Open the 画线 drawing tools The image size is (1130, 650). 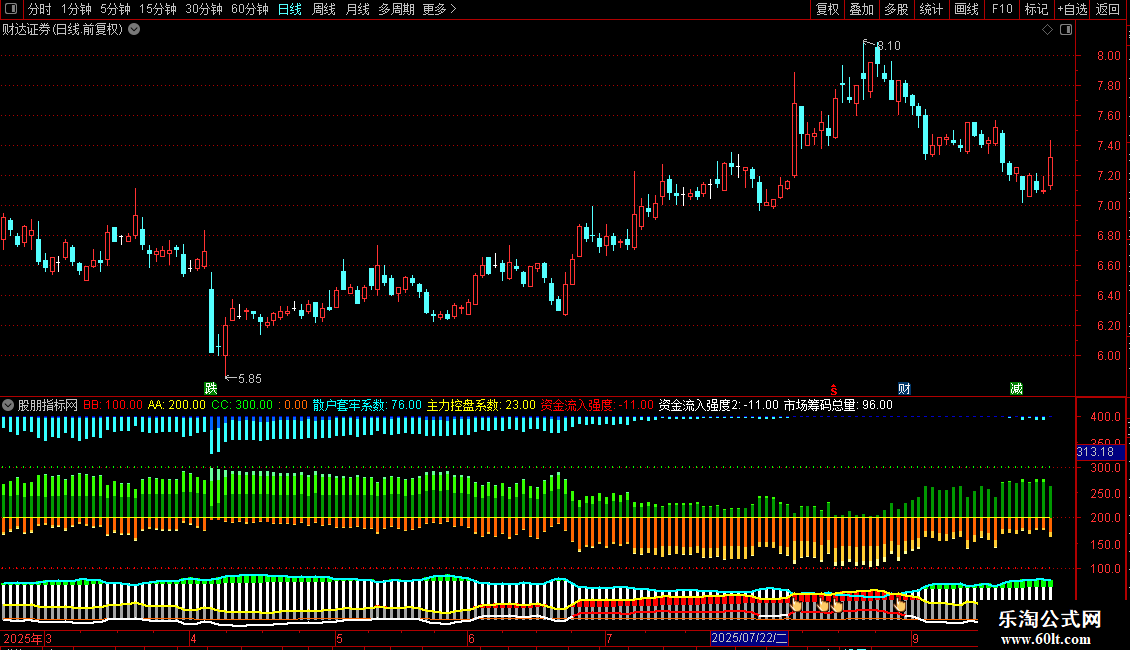coord(966,9)
